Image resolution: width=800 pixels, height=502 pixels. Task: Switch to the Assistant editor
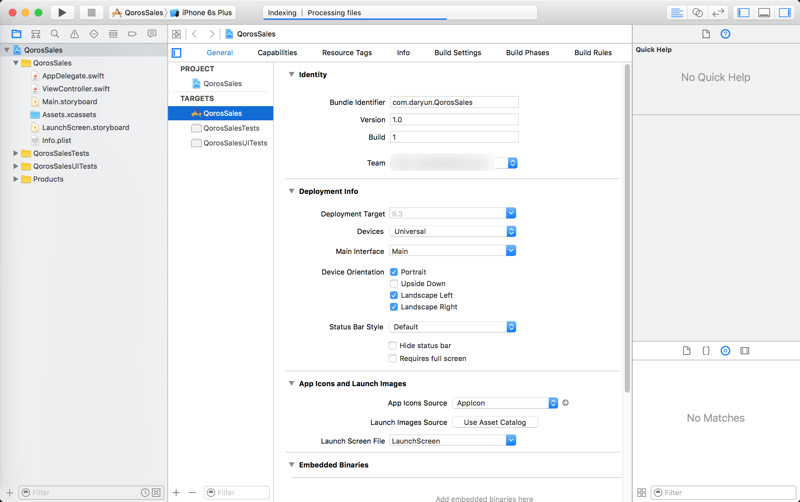coord(697,13)
